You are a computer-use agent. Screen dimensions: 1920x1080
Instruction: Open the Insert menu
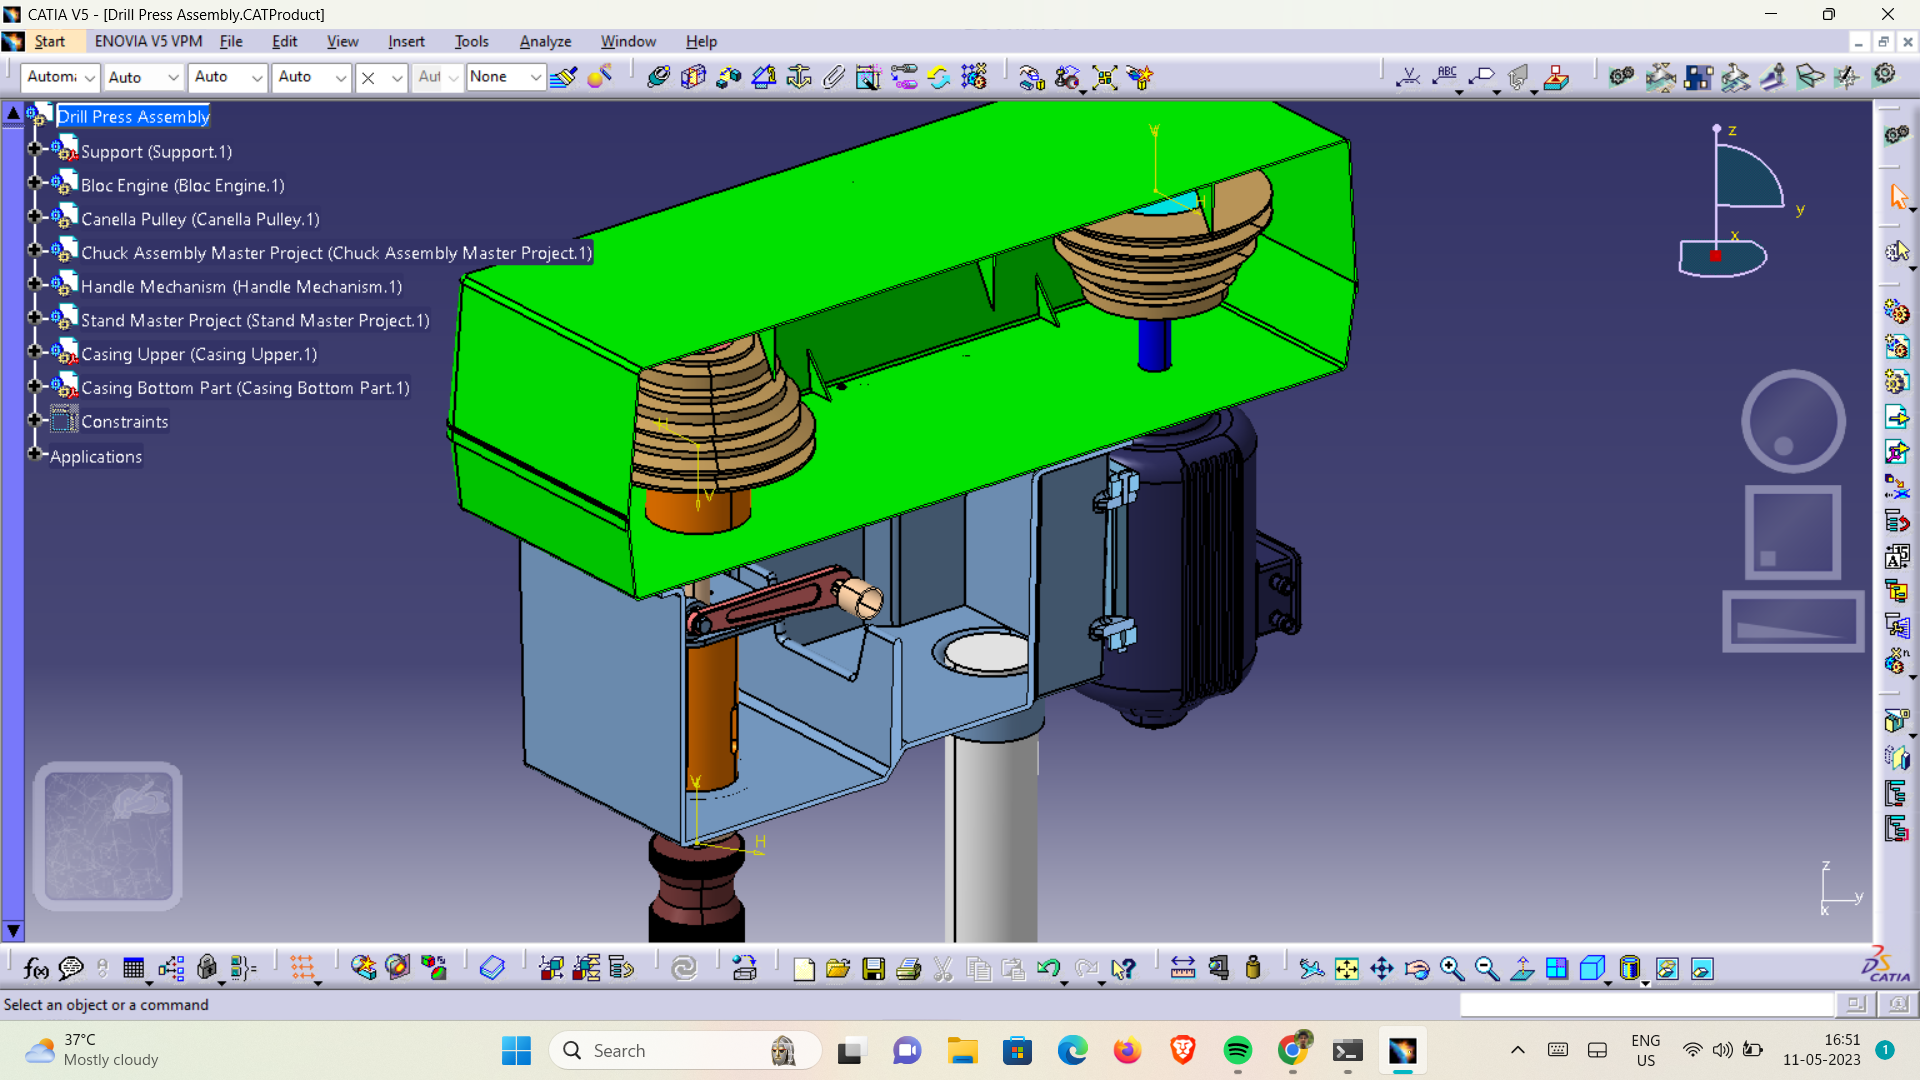(406, 41)
